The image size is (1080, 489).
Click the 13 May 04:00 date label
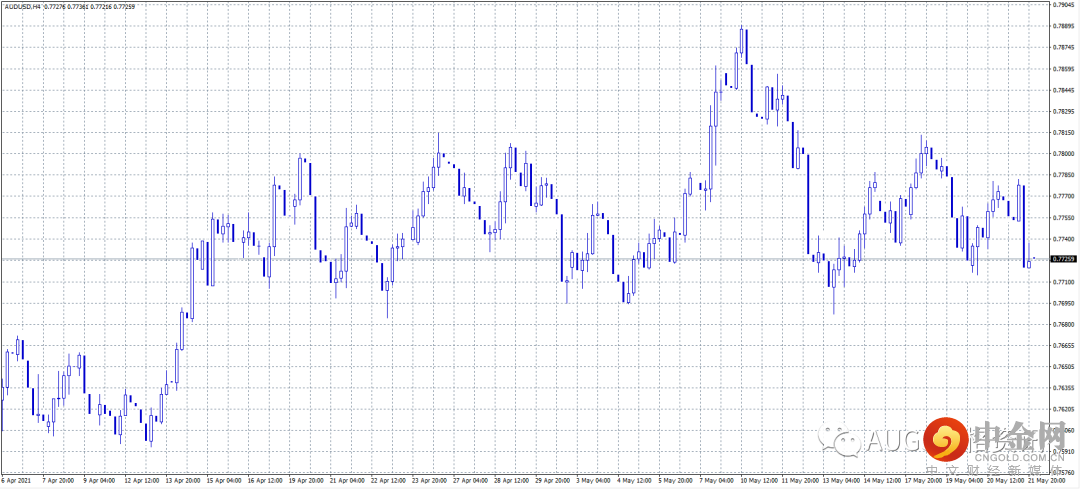pyautogui.click(x=842, y=479)
